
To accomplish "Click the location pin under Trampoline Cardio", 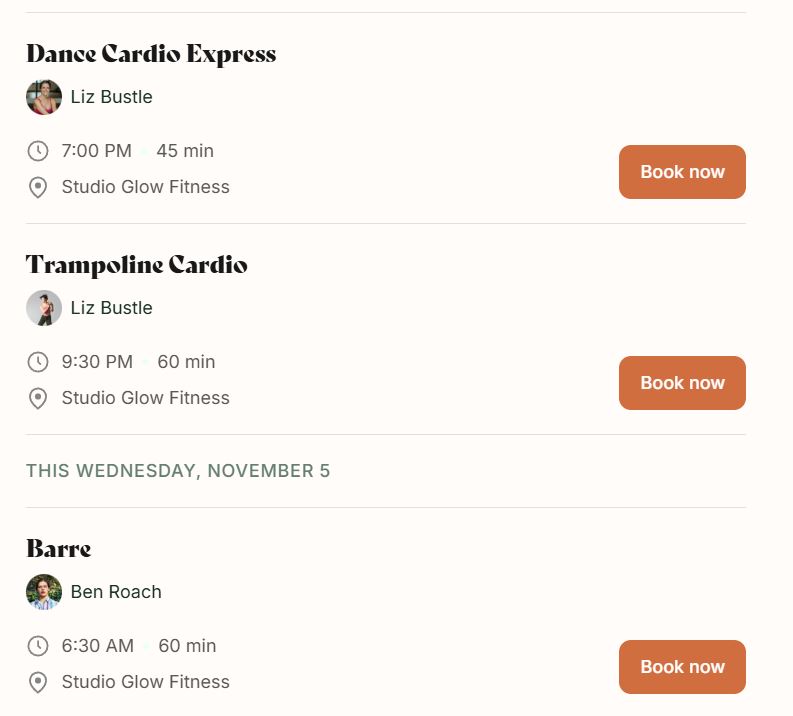I will (x=37, y=398).
